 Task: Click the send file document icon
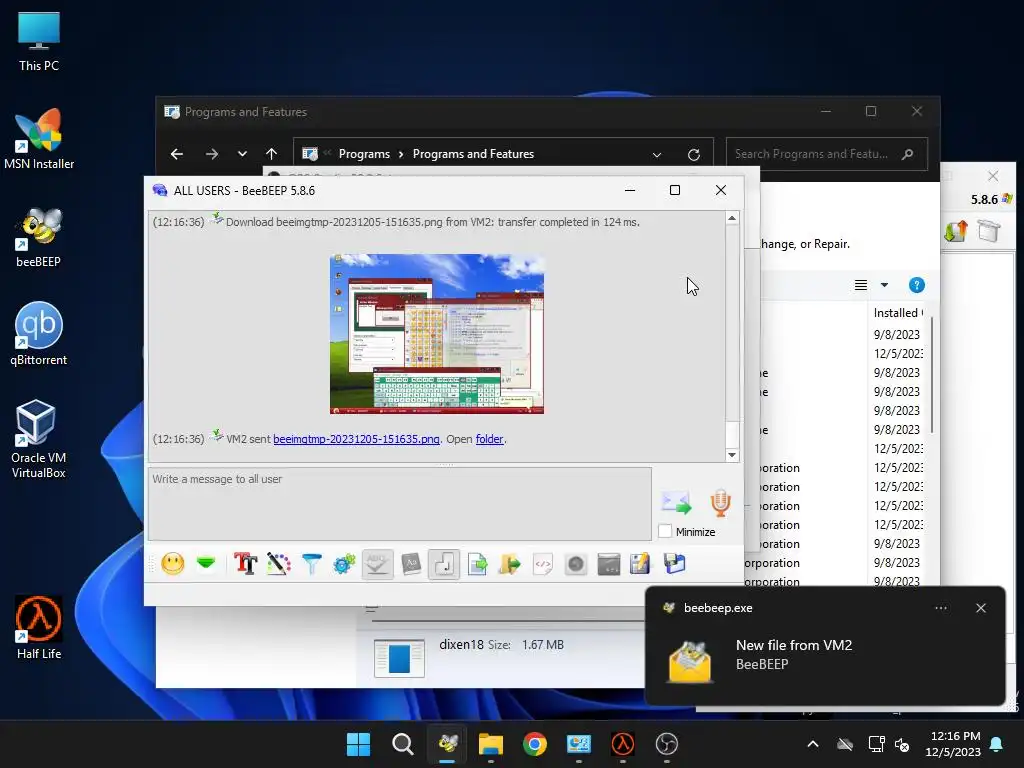pos(477,564)
